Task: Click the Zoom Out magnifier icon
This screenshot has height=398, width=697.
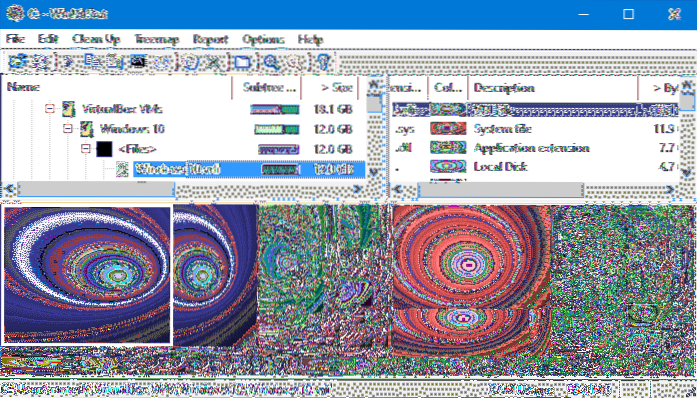Action: [x=294, y=62]
